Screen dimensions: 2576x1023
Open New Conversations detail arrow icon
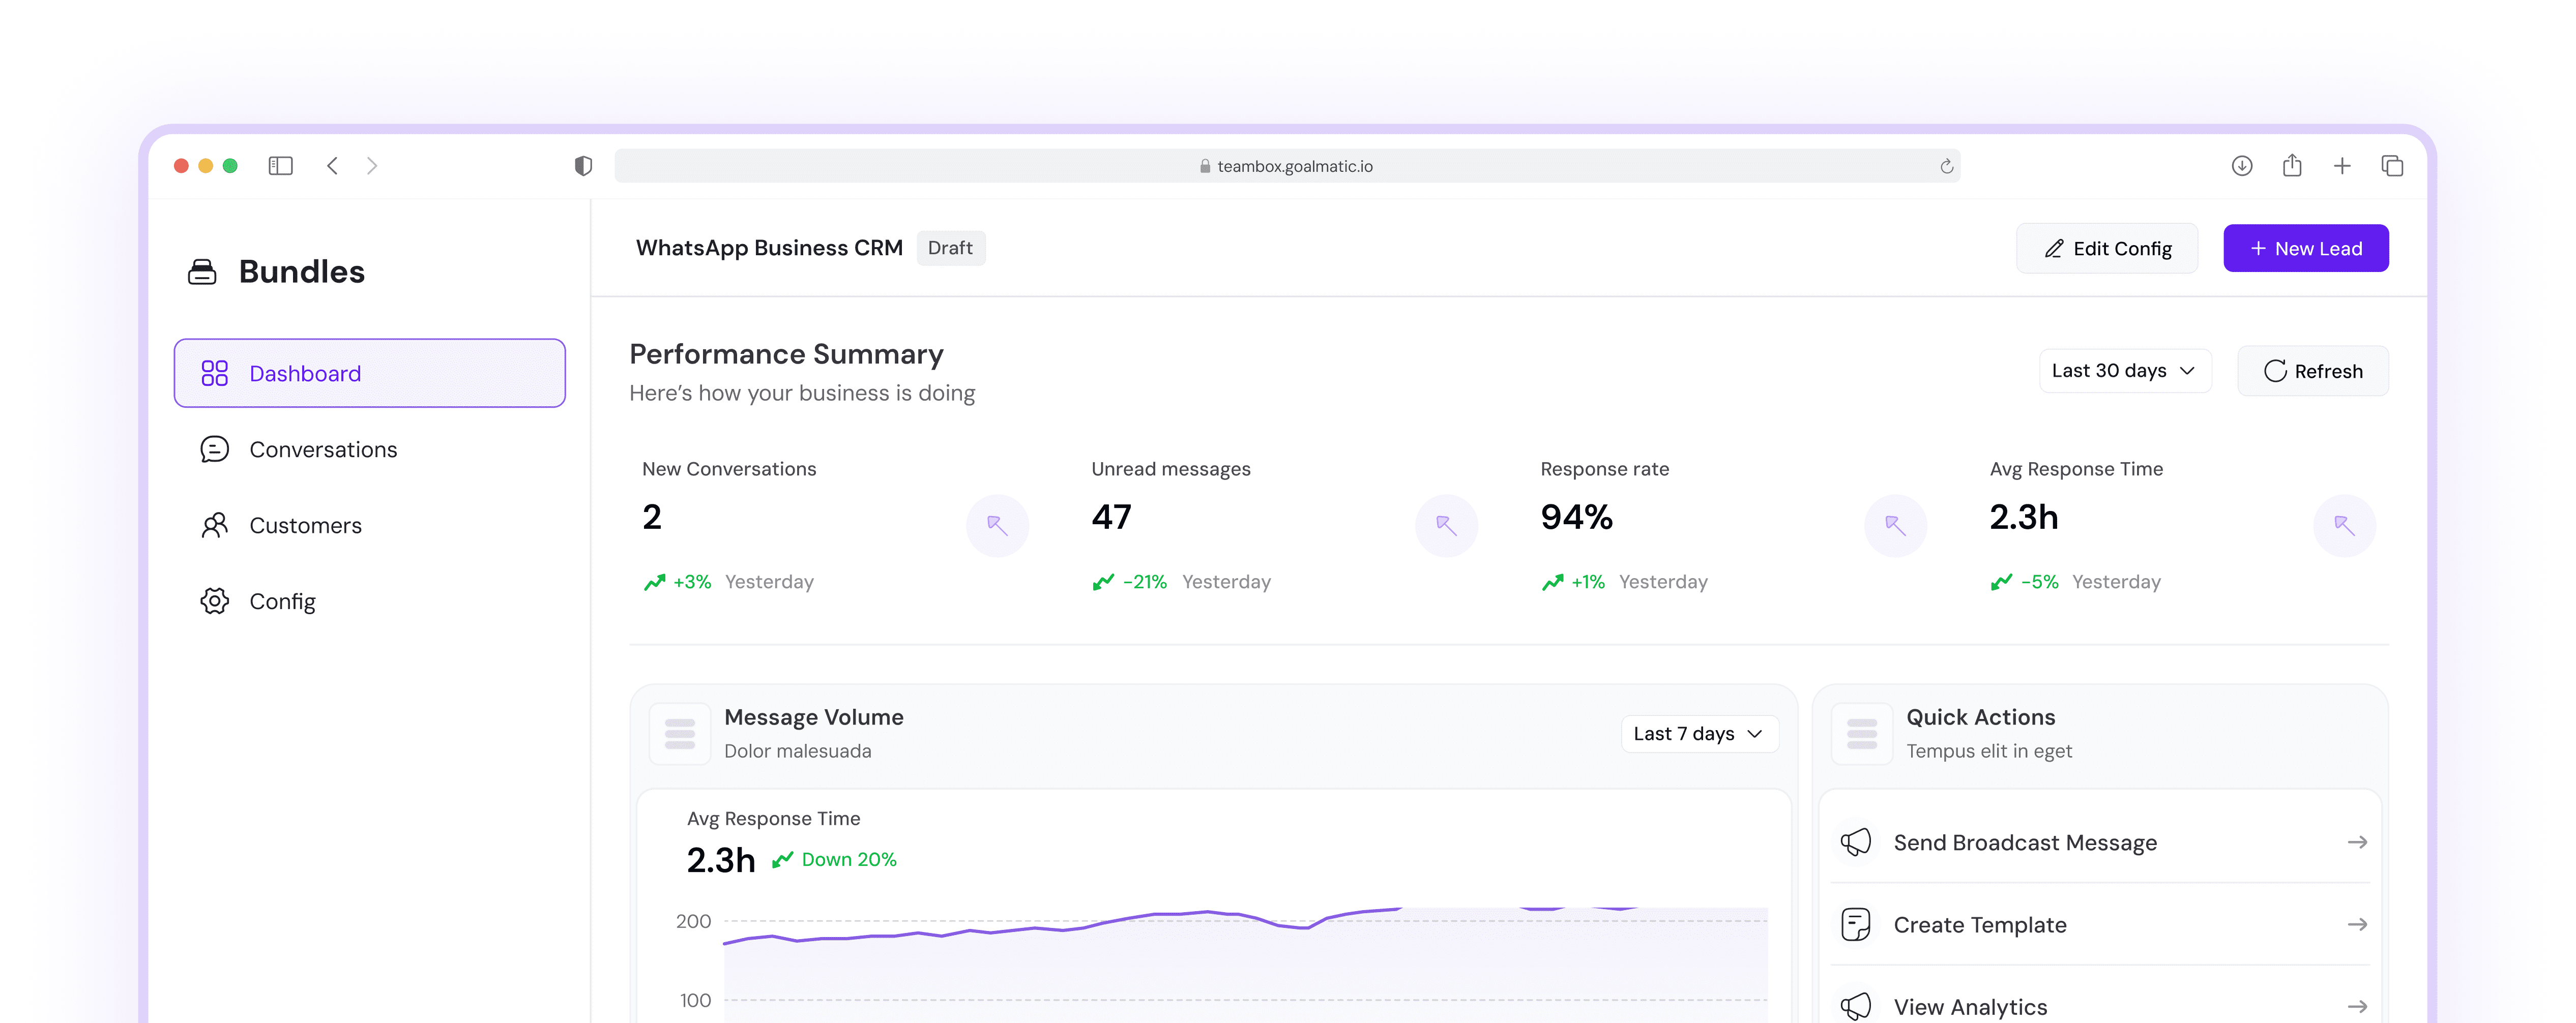click(x=997, y=525)
